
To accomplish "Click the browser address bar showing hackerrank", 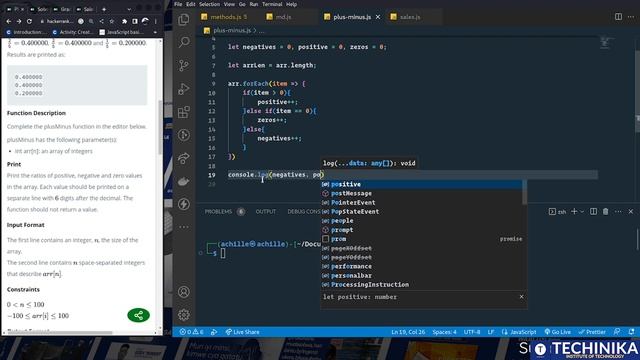I will [x=59, y=21].
